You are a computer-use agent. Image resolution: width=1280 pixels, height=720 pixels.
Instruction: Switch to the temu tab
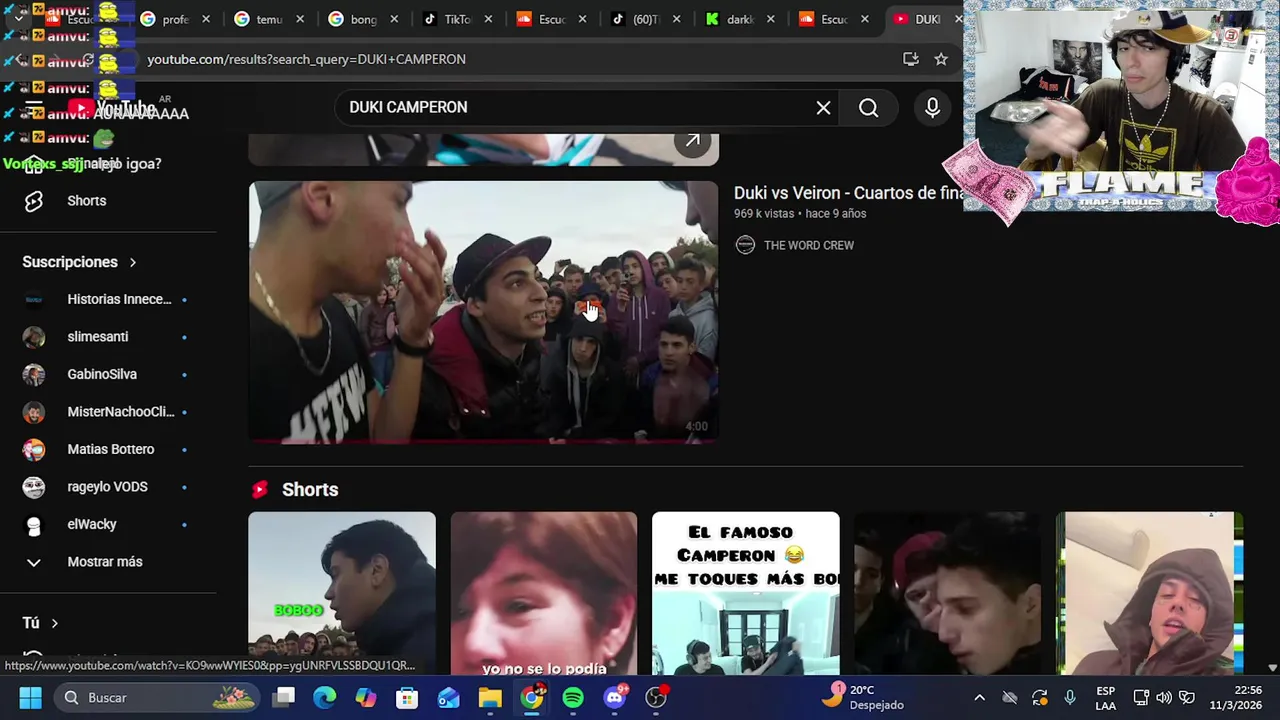tap(268, 19)
